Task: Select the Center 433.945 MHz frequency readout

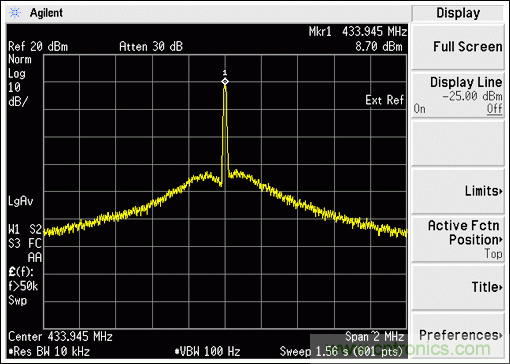Action: [x=60, y=337]
